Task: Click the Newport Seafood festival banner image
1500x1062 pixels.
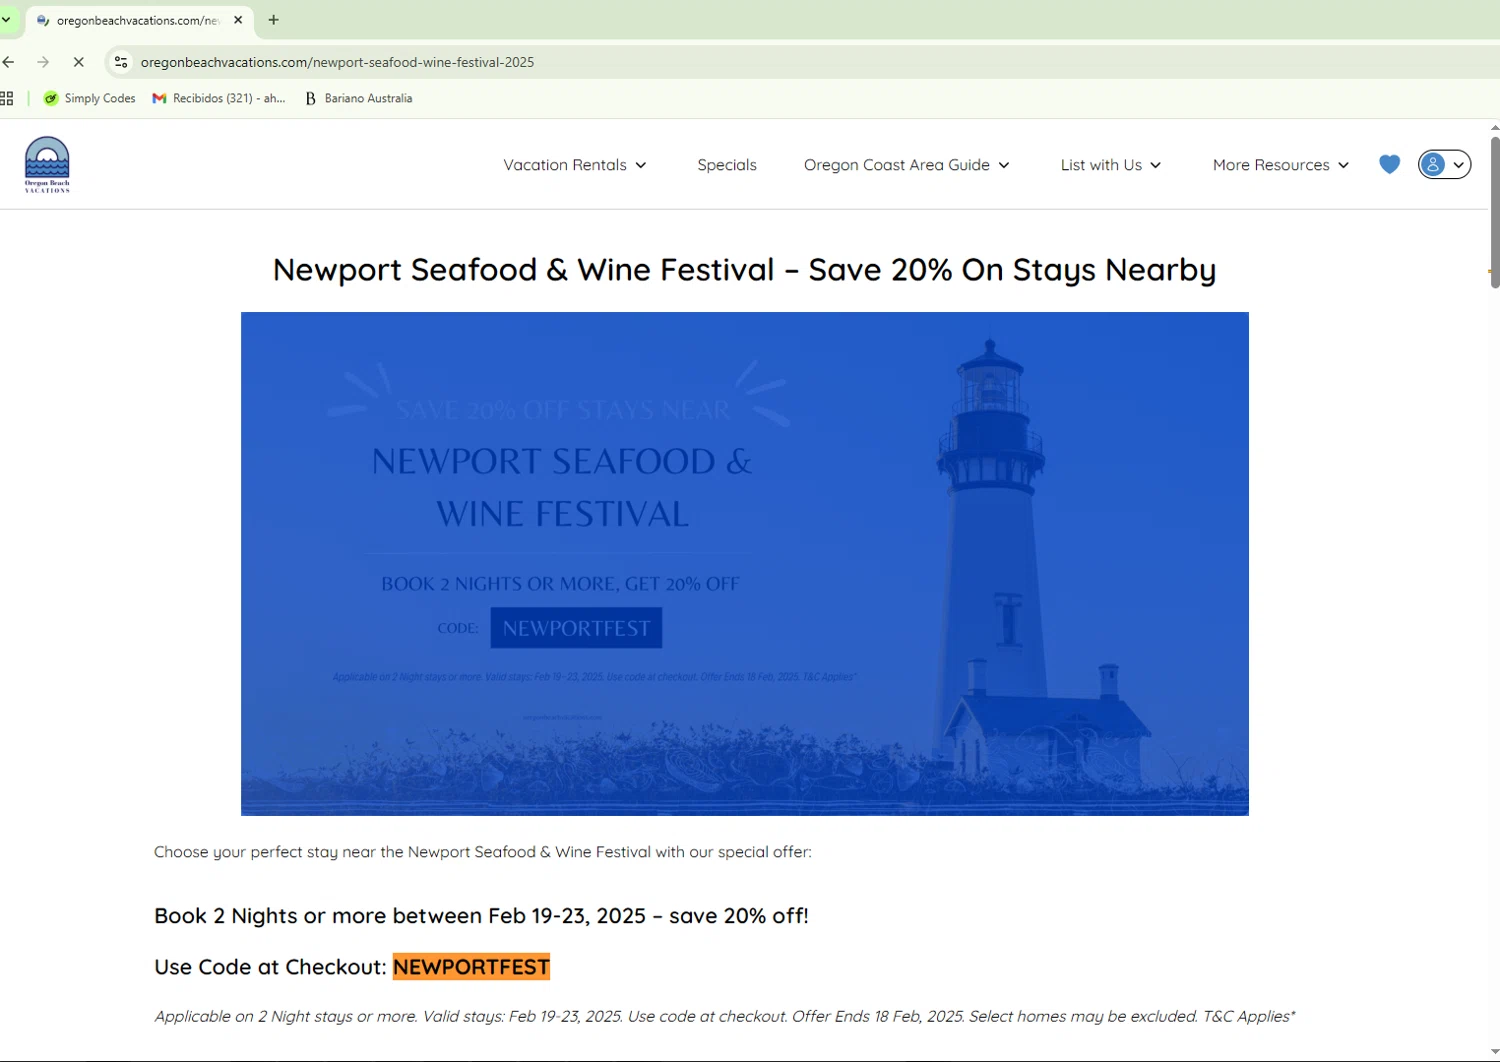Action: coord(745,564)
